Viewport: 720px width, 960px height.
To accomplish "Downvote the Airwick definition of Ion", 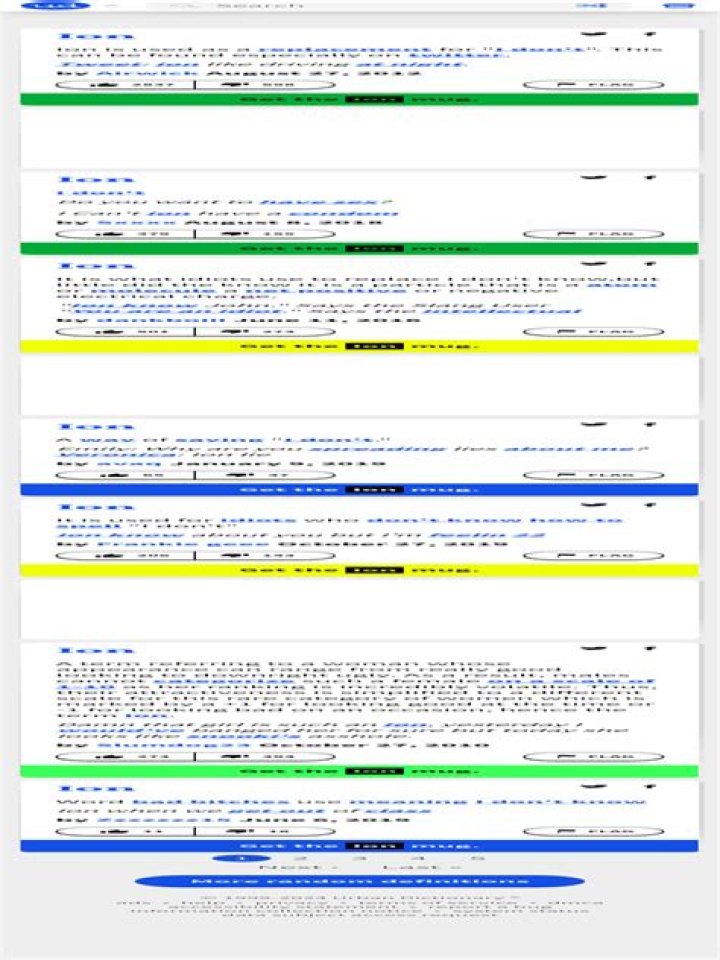I will click(x=265, y=84).
